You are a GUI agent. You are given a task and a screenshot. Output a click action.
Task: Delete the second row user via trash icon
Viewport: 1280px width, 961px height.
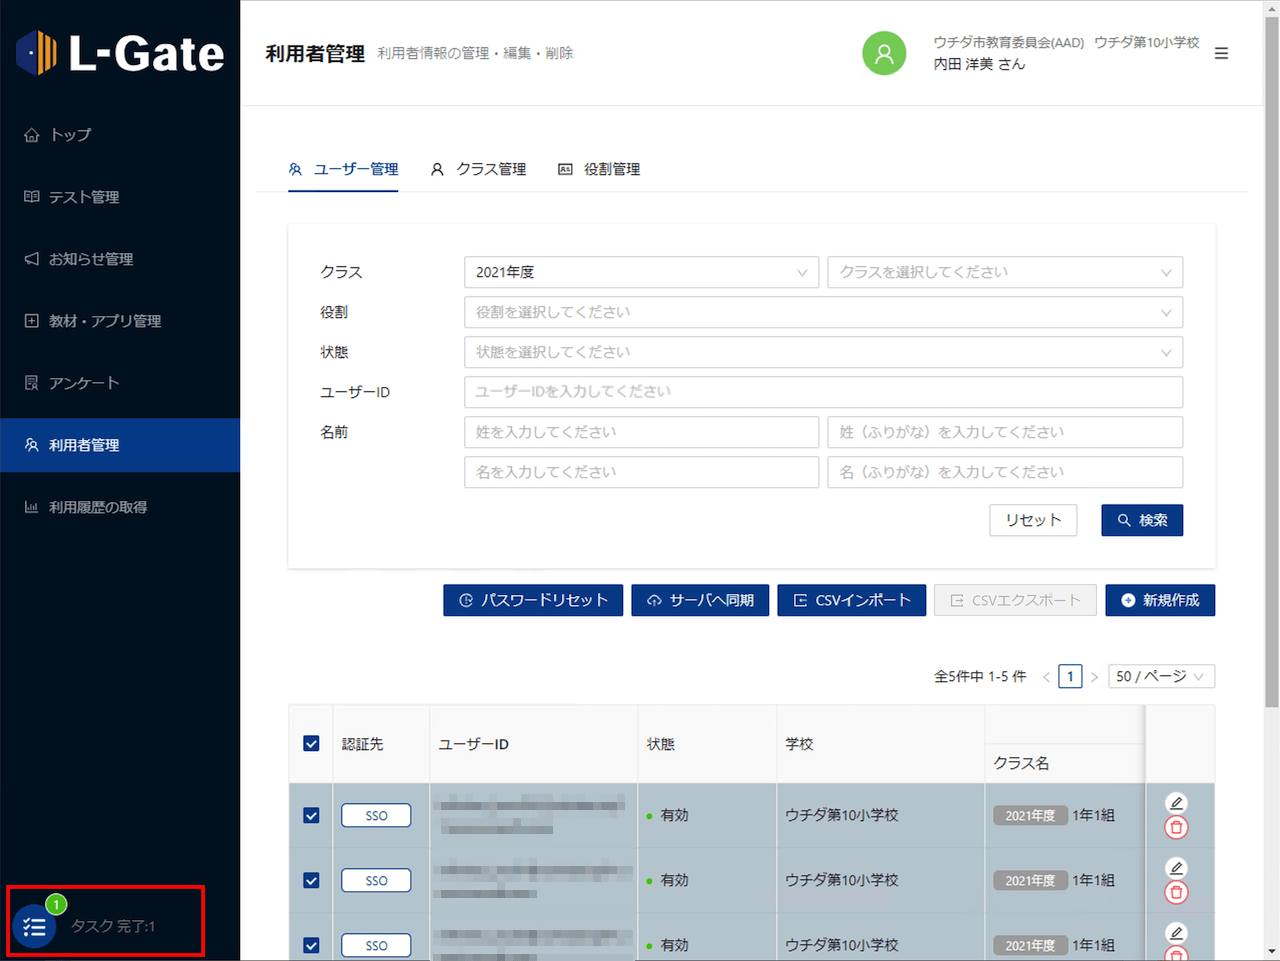1176,893
